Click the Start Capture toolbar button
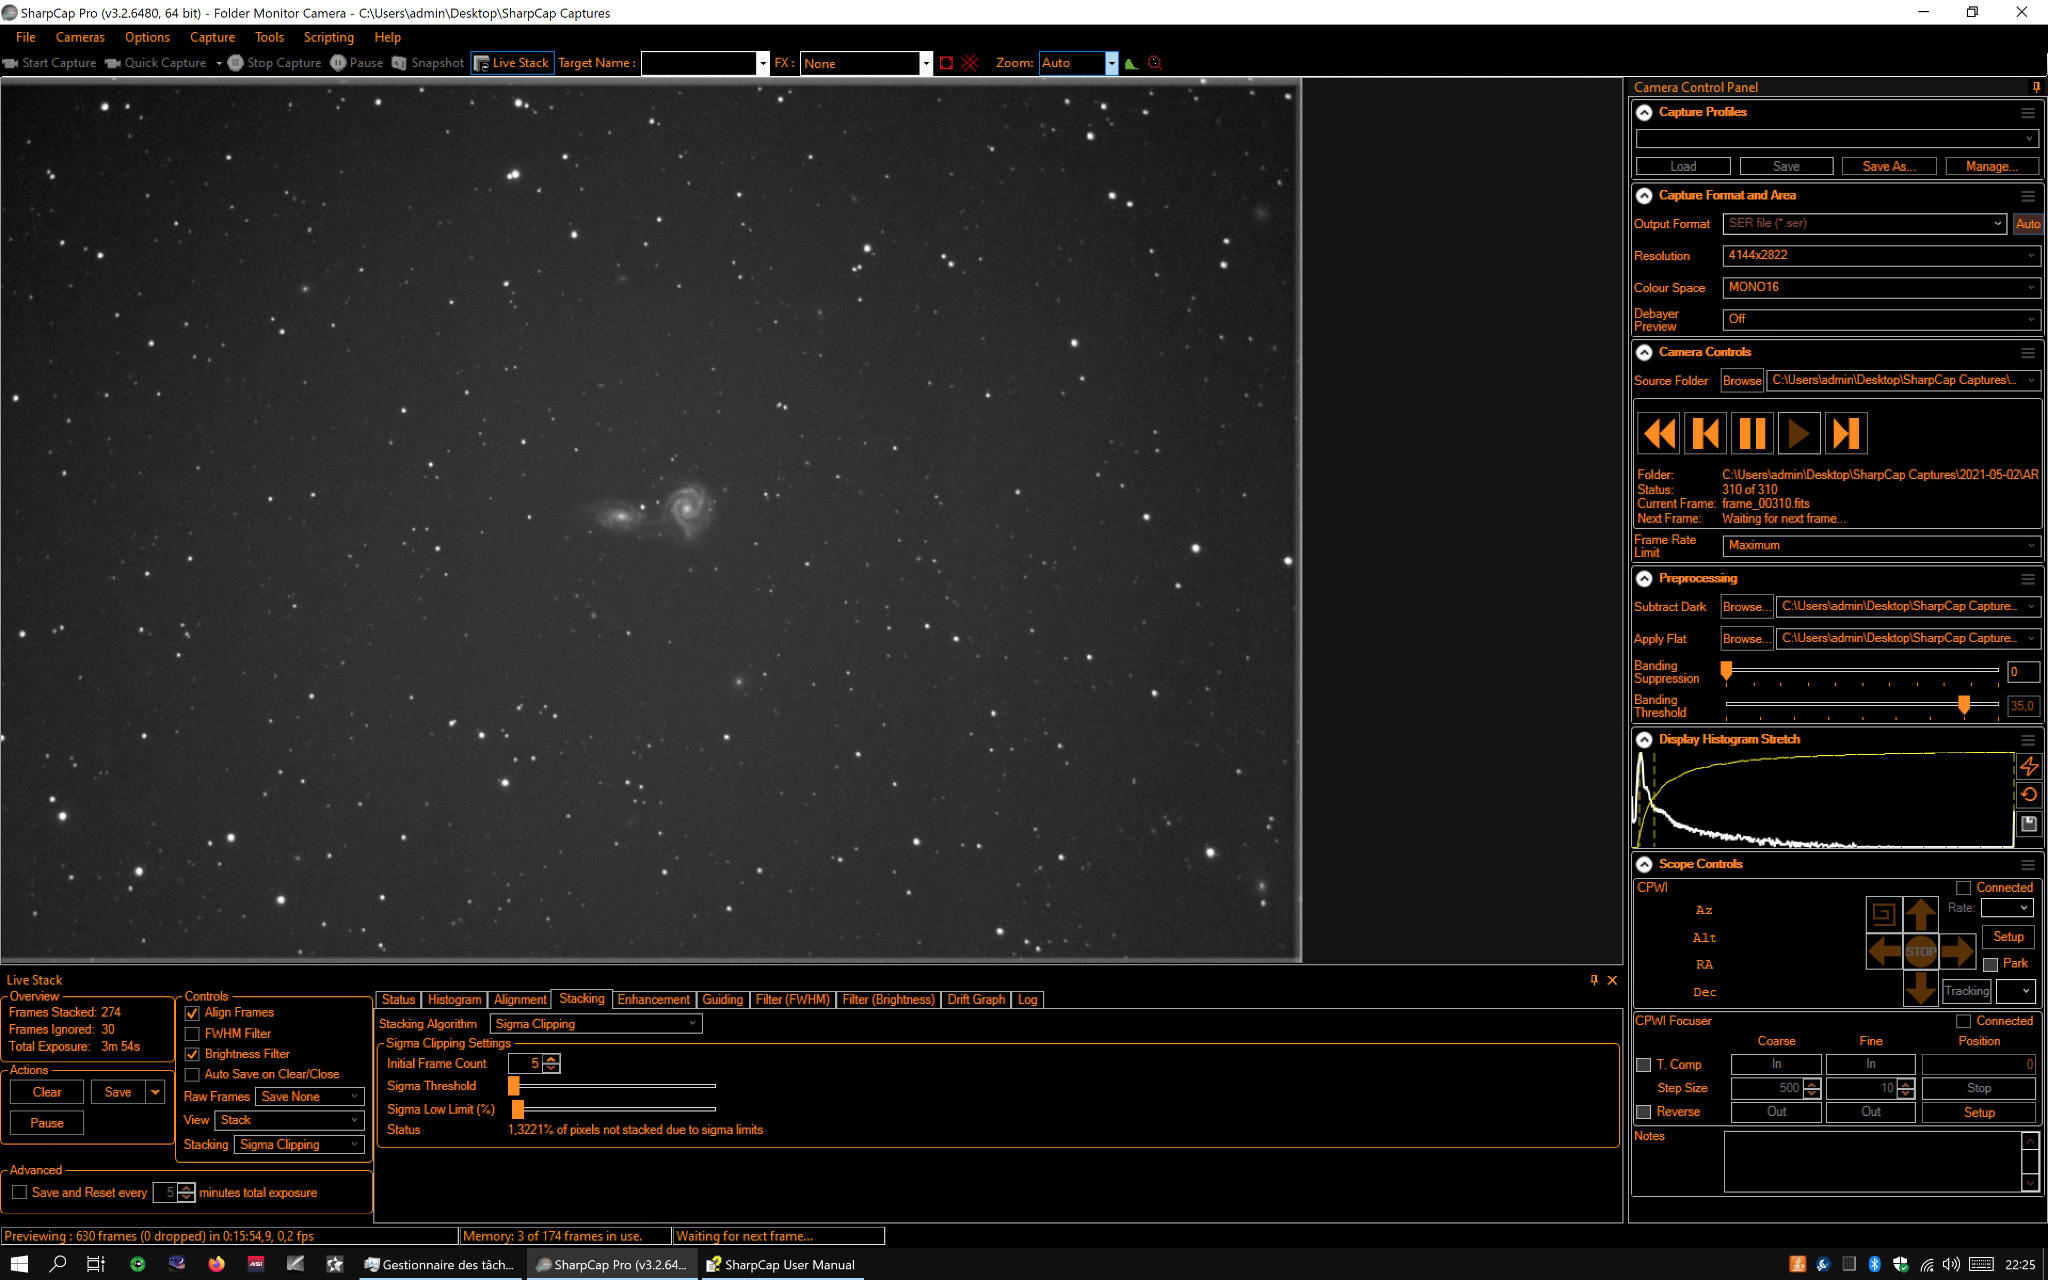Image resolution: width=2048 pixels, height=1280 pixels. point(50,63)
